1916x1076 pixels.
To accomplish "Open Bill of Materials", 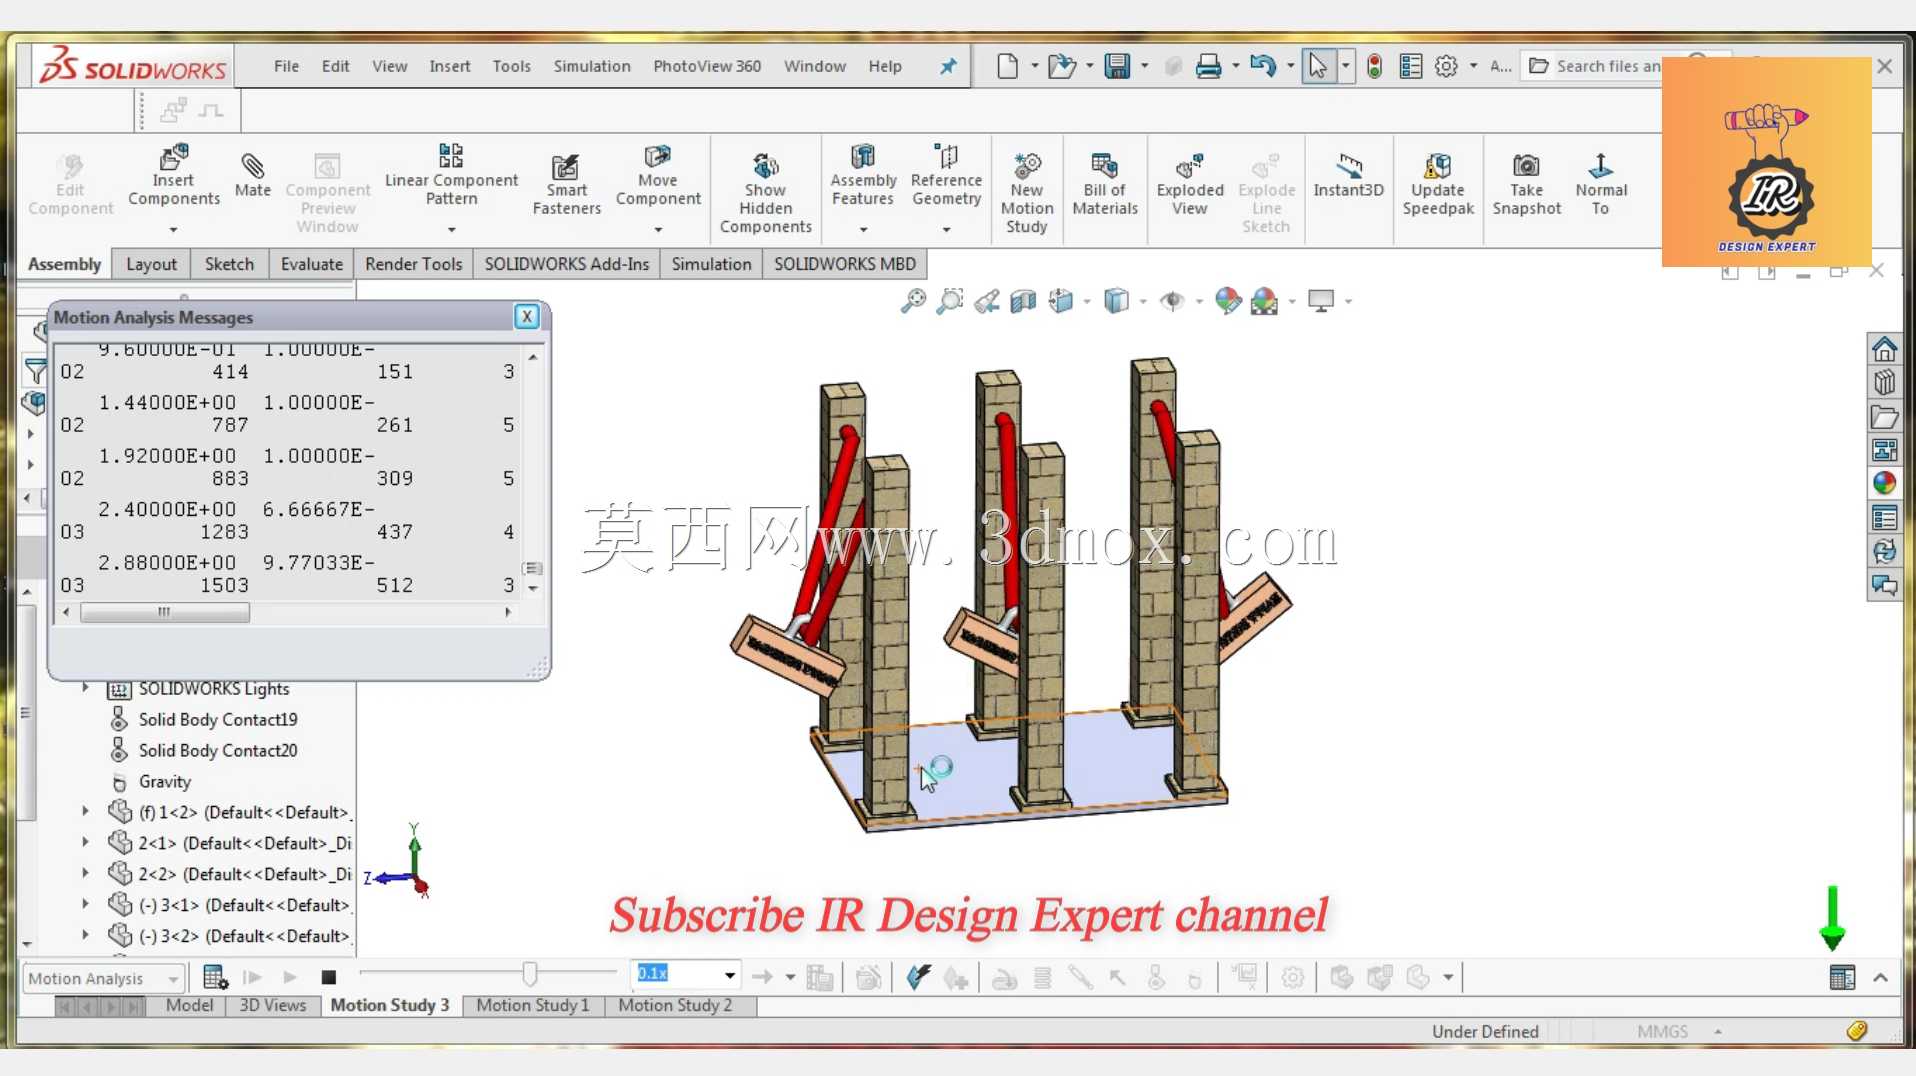I will pos(1105,185).
